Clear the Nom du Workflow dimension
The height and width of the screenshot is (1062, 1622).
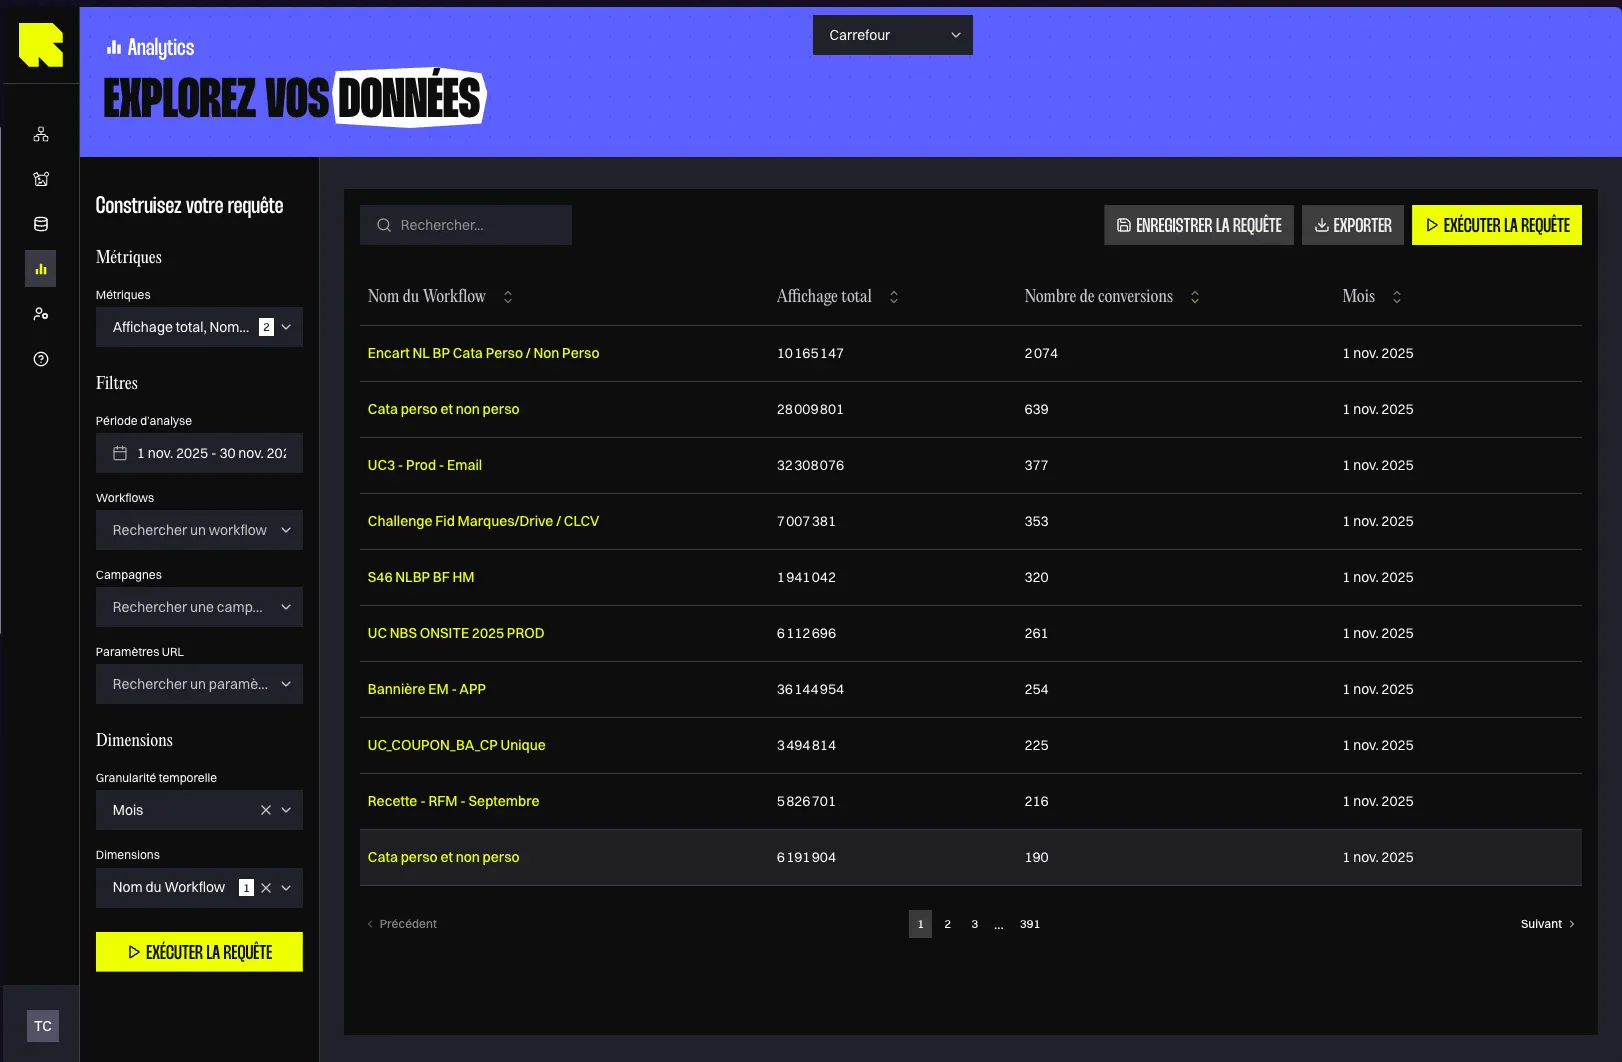(266, 888)
